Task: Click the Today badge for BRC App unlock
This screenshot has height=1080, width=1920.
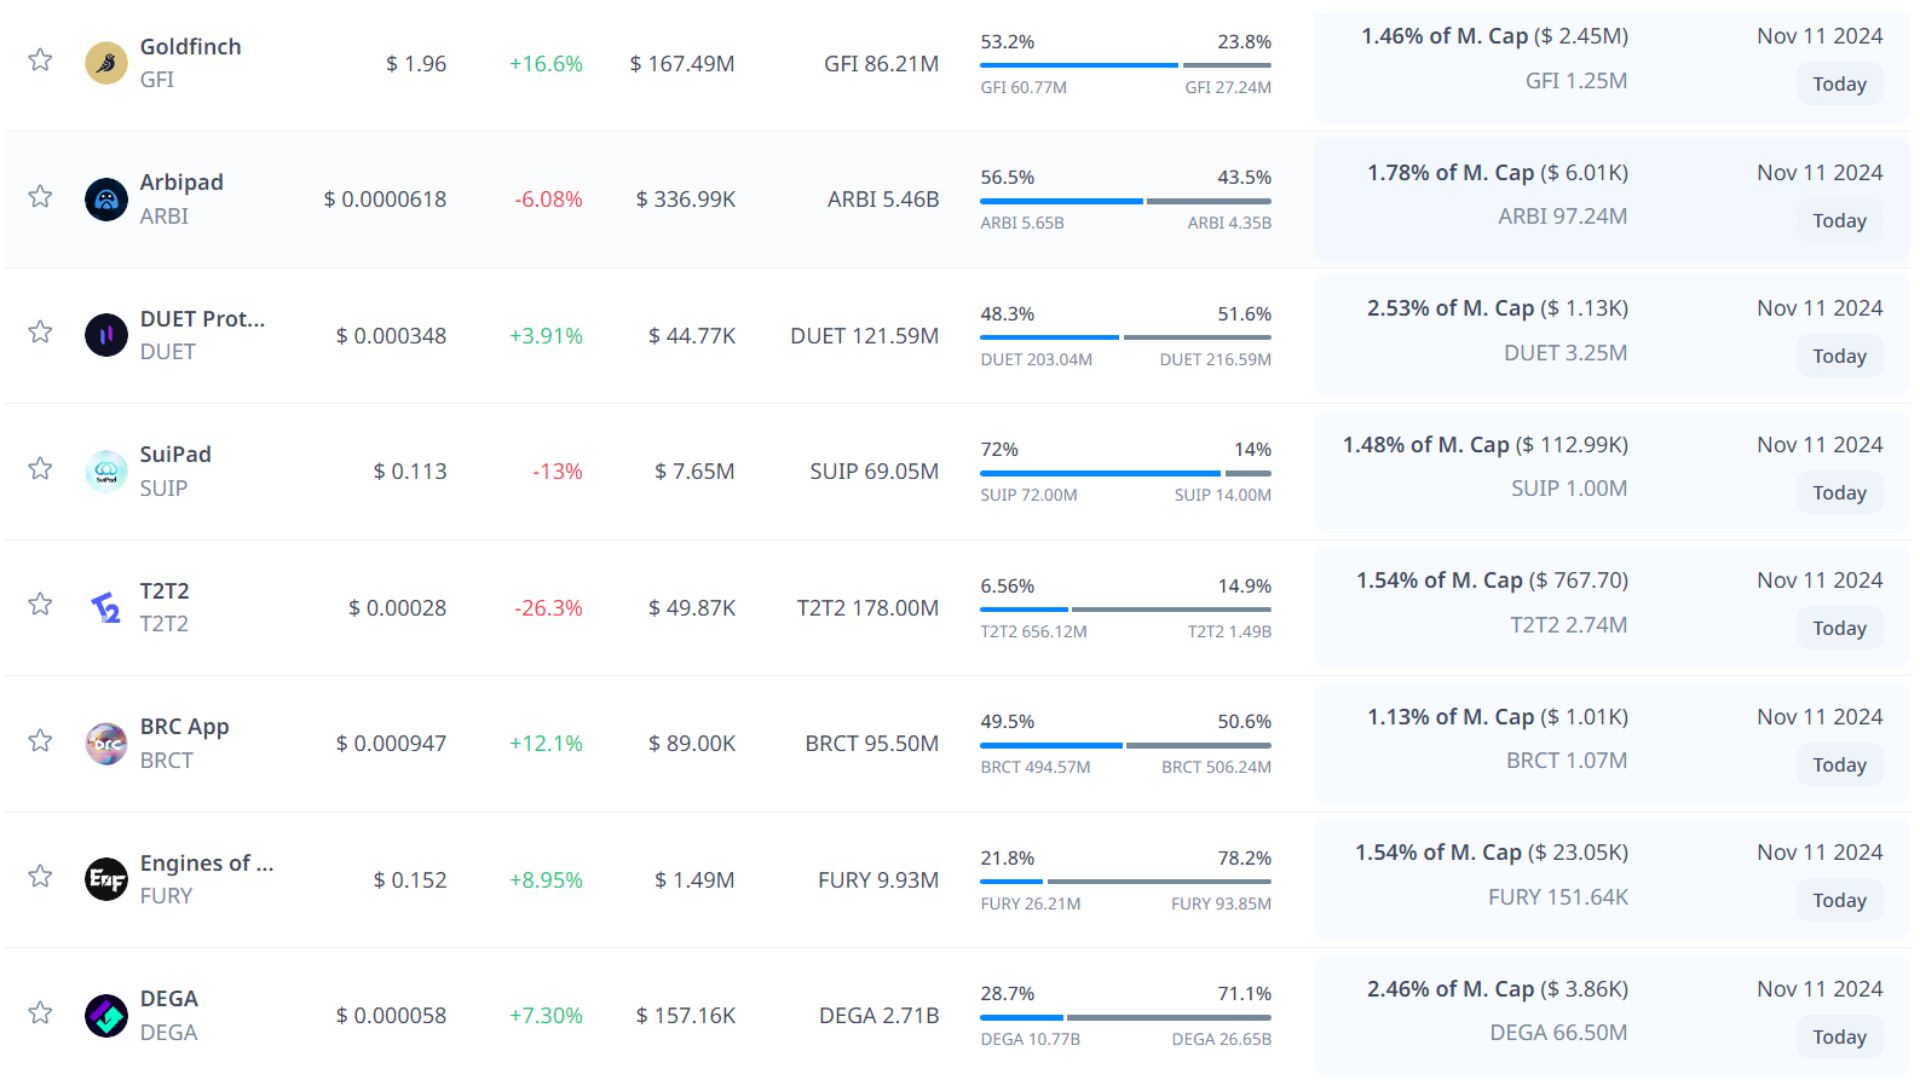Action: click(1839, 765)
